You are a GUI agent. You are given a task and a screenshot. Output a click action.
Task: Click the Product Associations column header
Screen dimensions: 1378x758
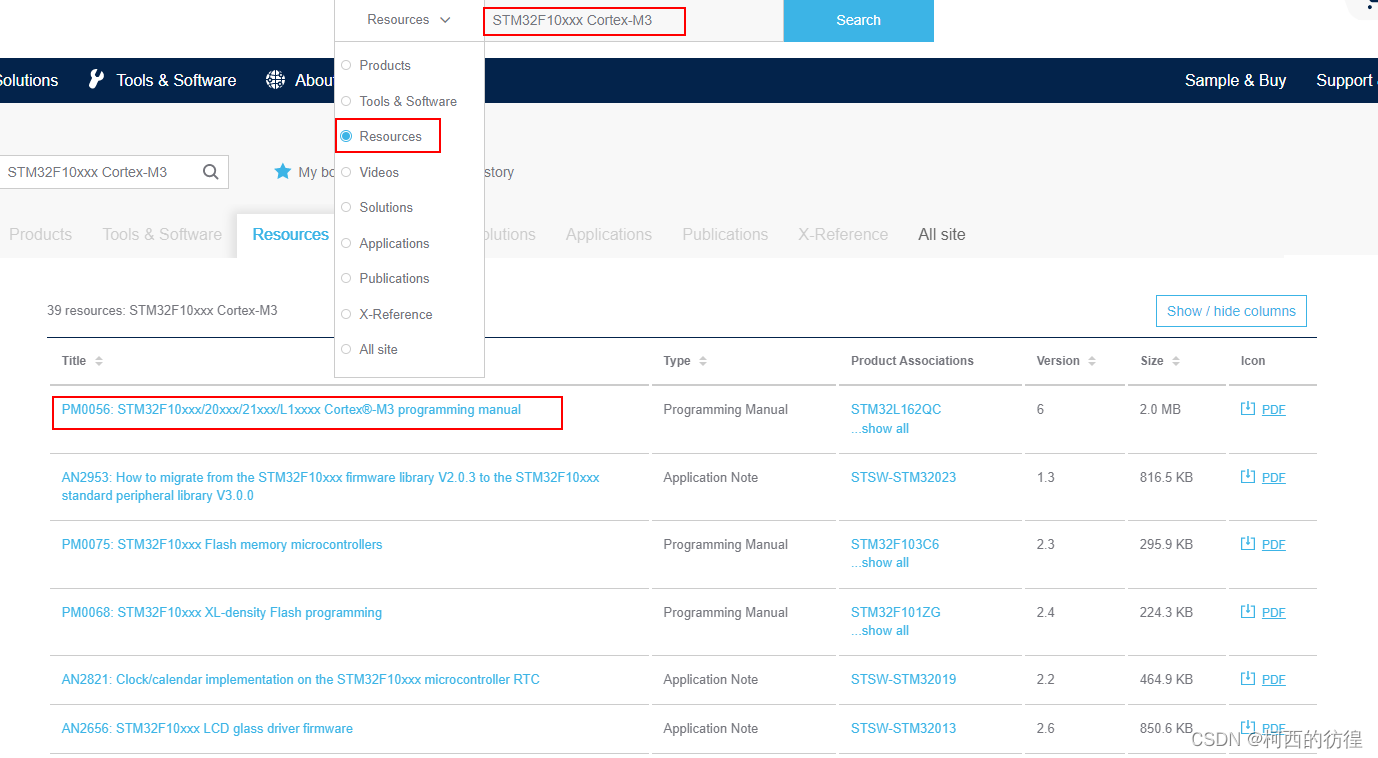click(x=912, y=361)
